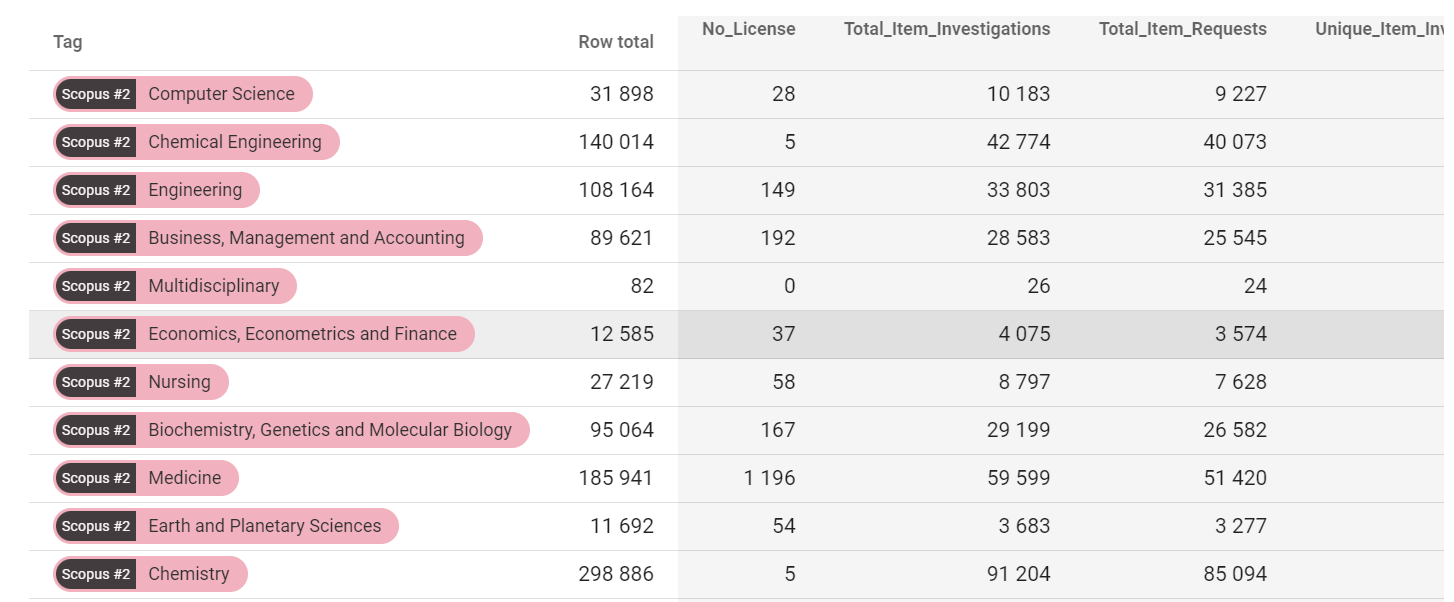Click investigations value 4 075
The width and height of the screenshot is (1454, 602).
1025,334
